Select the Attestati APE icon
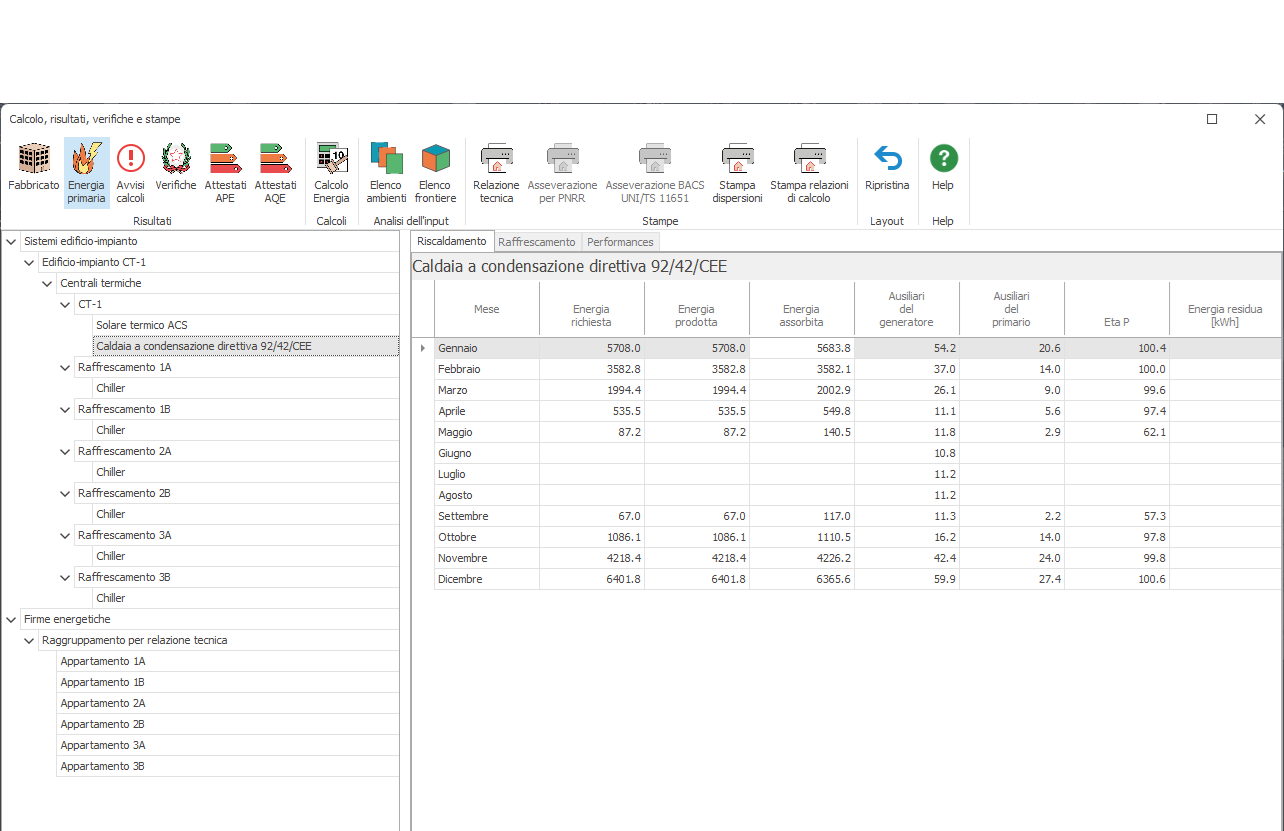1284x831 pixels. (x=225, y=160)
